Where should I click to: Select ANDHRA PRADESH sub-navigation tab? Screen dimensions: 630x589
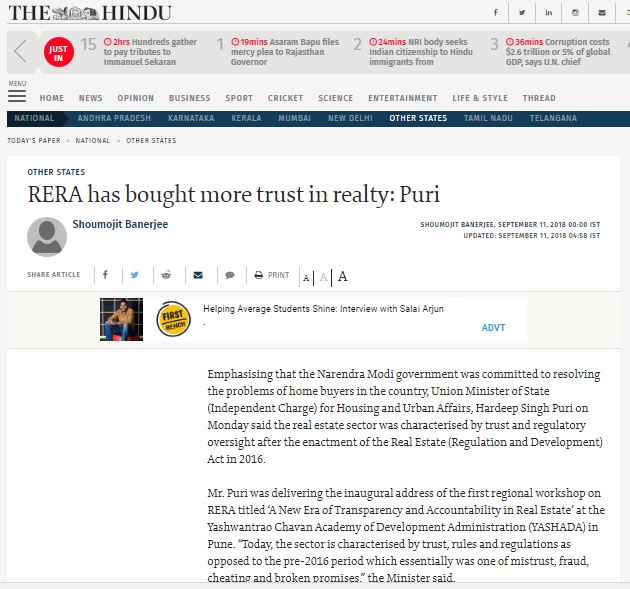point(114,118)
